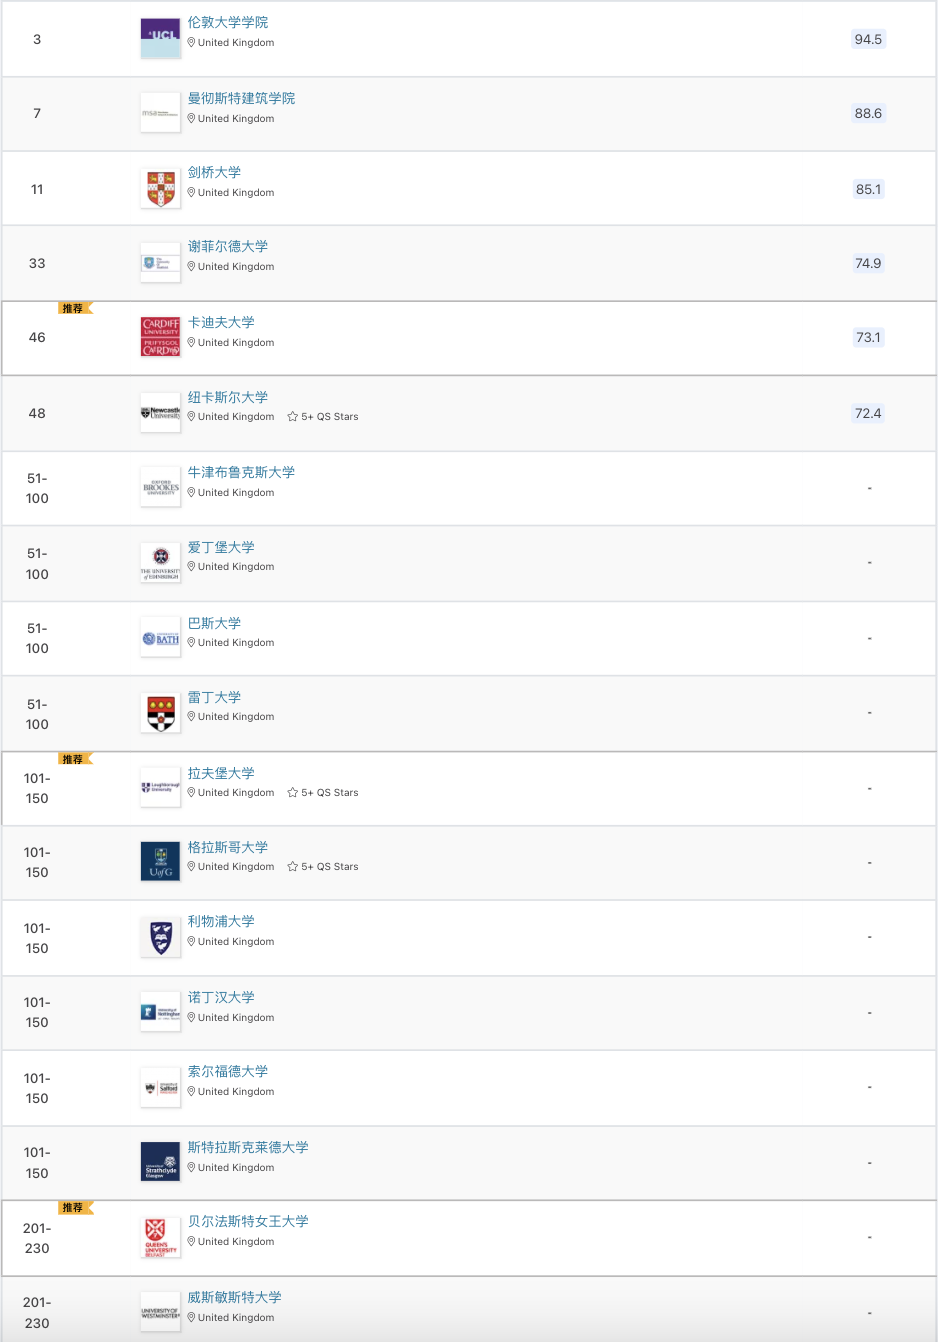Viewport: 938px width, 1342px height.
Task: Click the 5+ QS Stars badge for 拉夫堡大学
Action: click(x=323, y=793)
